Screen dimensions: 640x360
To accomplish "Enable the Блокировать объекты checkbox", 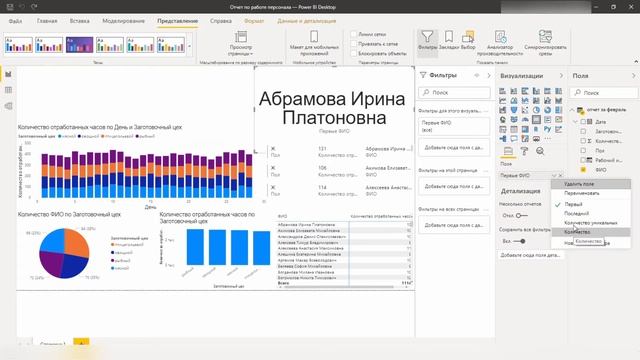I will 354,53.
